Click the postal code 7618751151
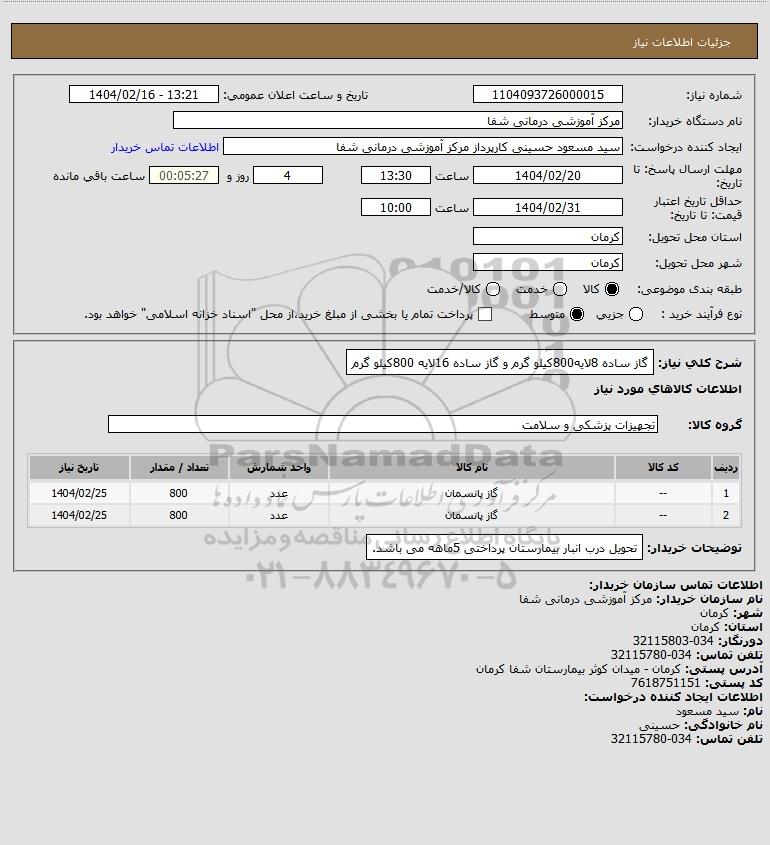 [665, 683]
